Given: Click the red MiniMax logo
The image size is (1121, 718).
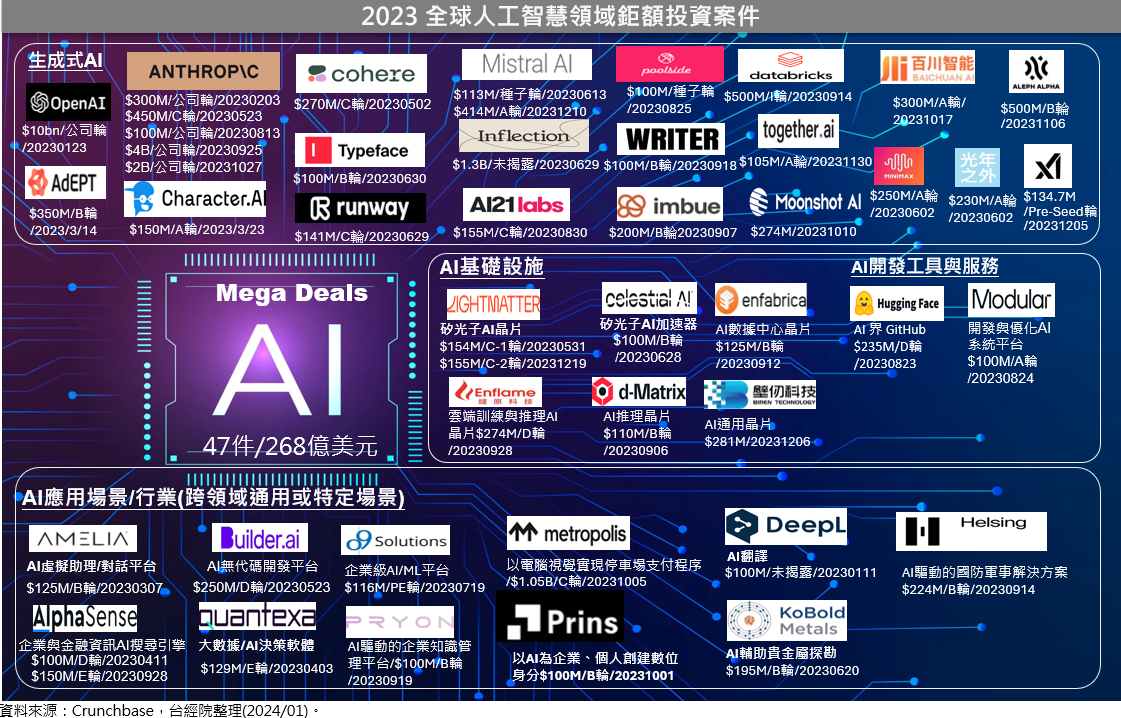Looking at the screenshot, I should pyautogui.click(x=899, y=166).
